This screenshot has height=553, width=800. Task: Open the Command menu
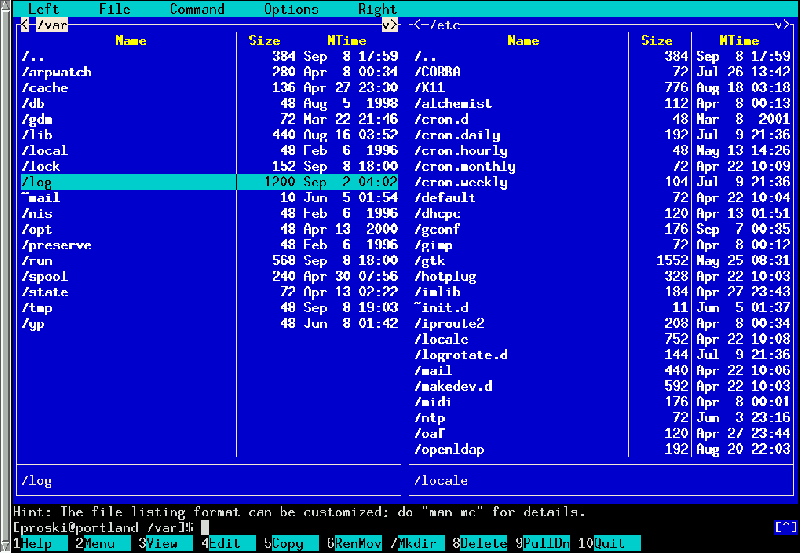coord(196,9)
